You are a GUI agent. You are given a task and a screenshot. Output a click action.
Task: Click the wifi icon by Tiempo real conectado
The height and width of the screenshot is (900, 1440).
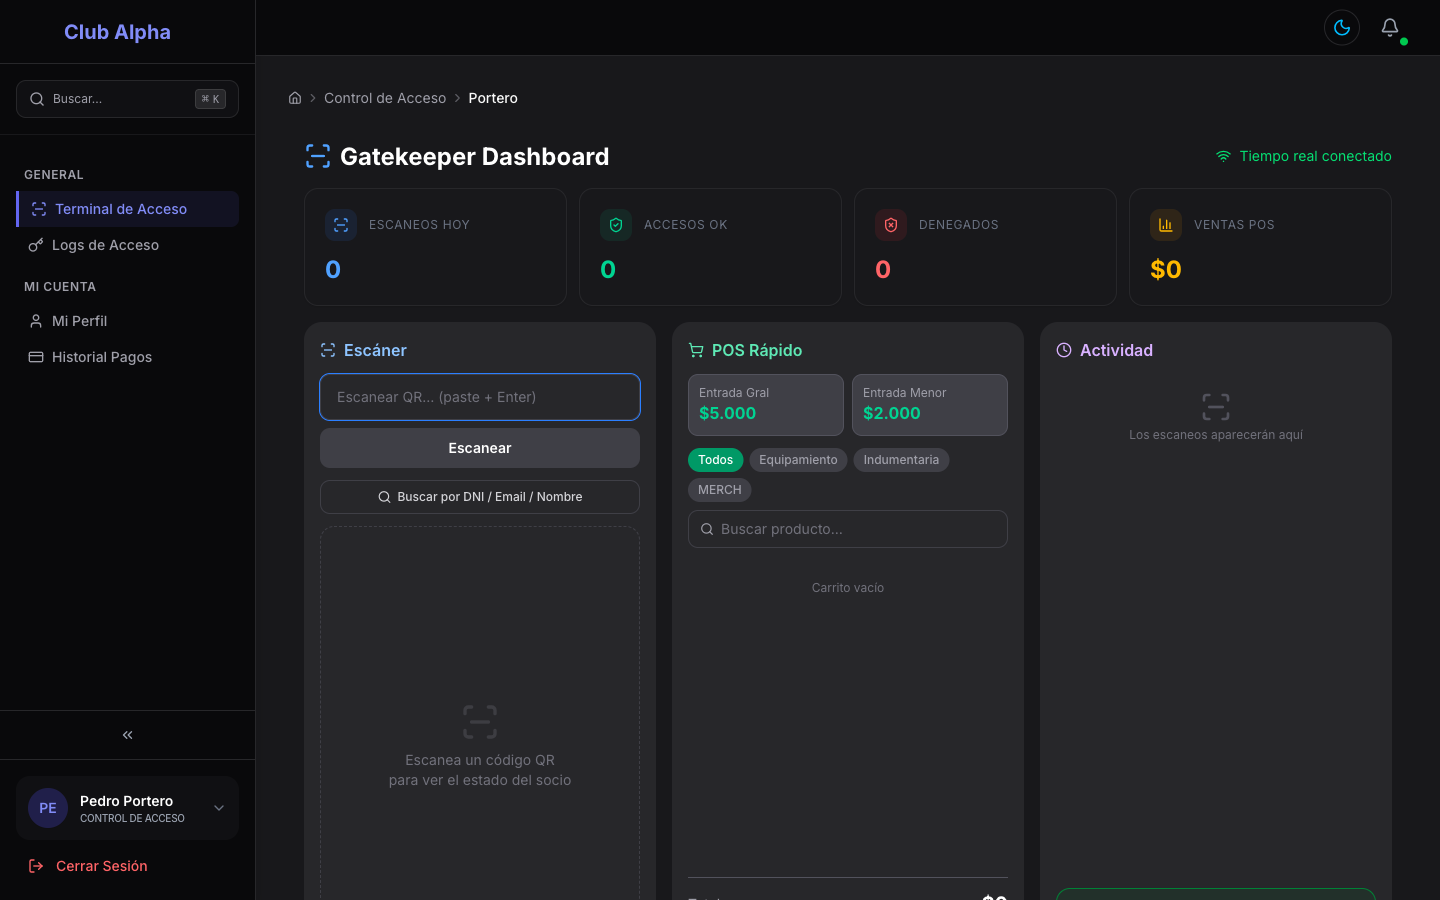pos(1223,156)
